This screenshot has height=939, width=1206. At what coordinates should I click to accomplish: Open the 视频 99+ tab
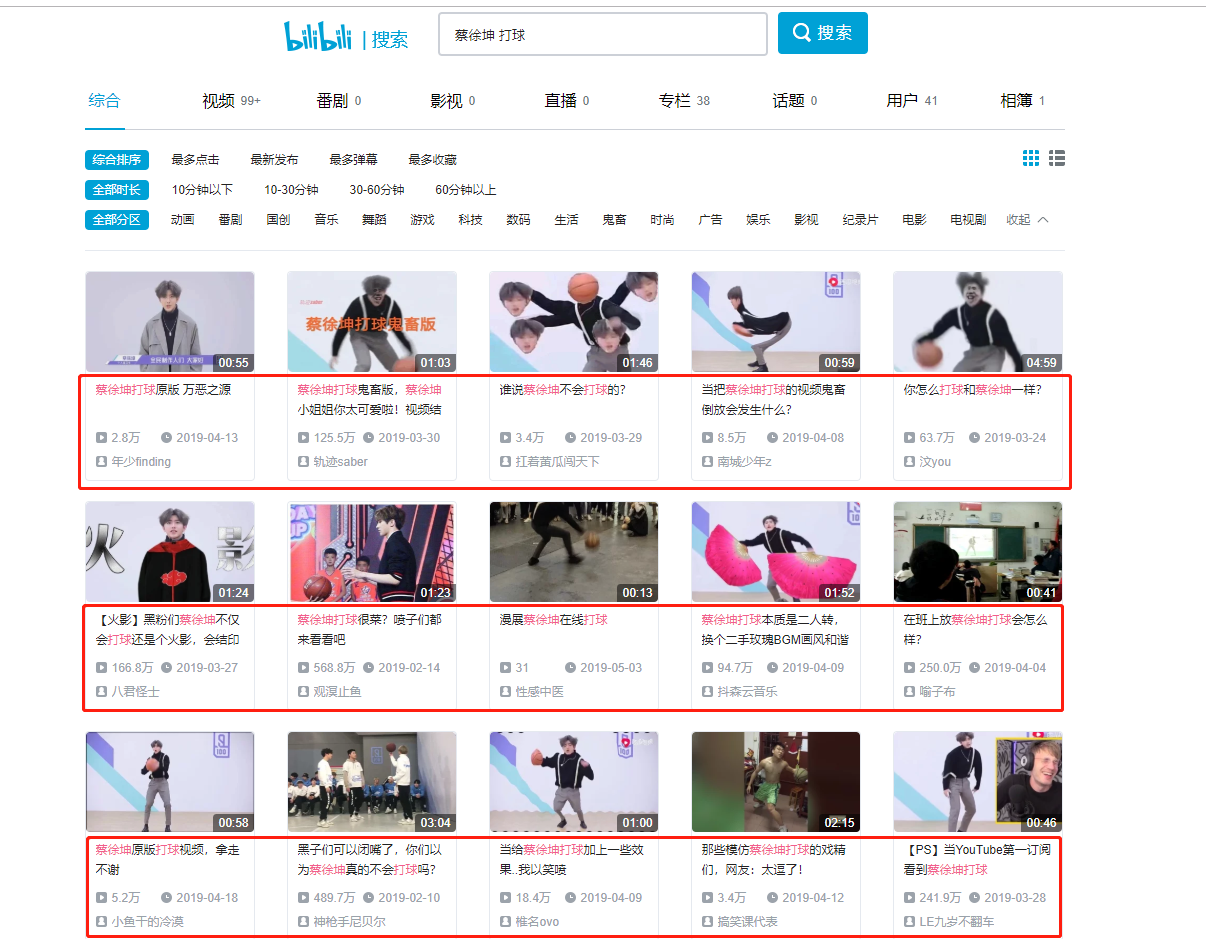[231, 100]
